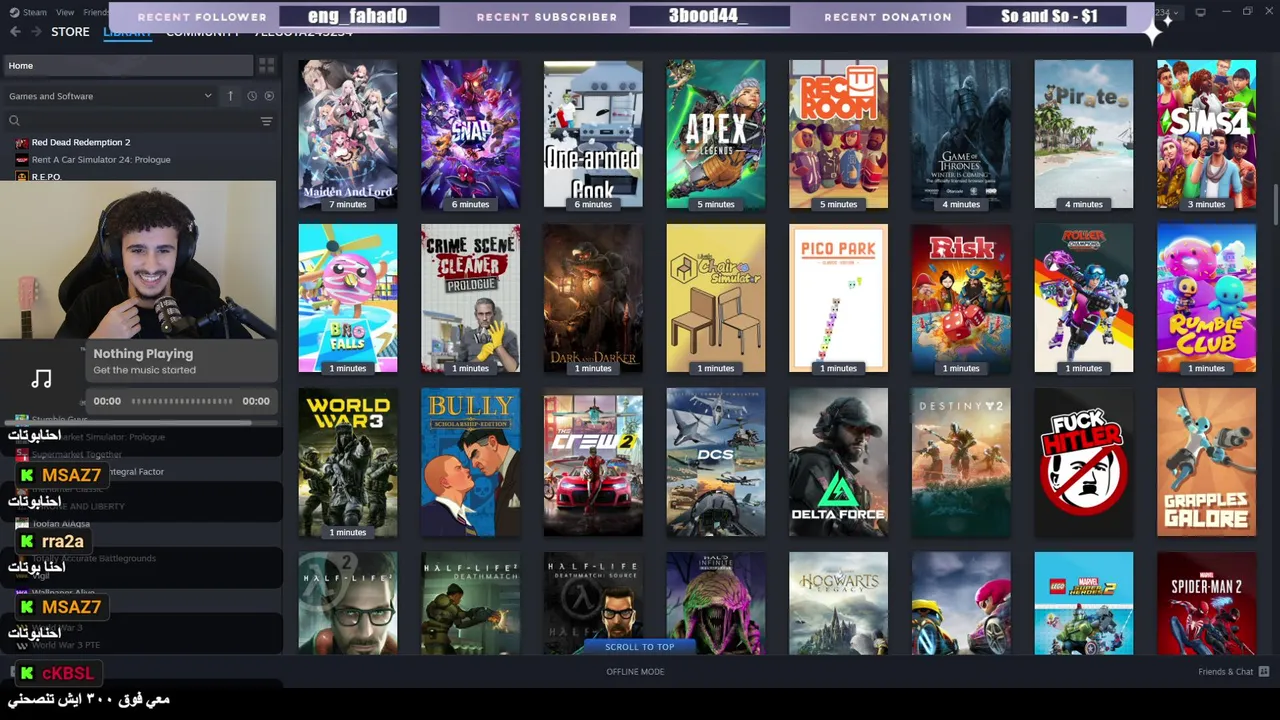Image resolution: width=1280 pixels, height=720 pixels.
Task: Open Half-Life 2 cover with Gordon's face
Action: (x=348, y=603)
